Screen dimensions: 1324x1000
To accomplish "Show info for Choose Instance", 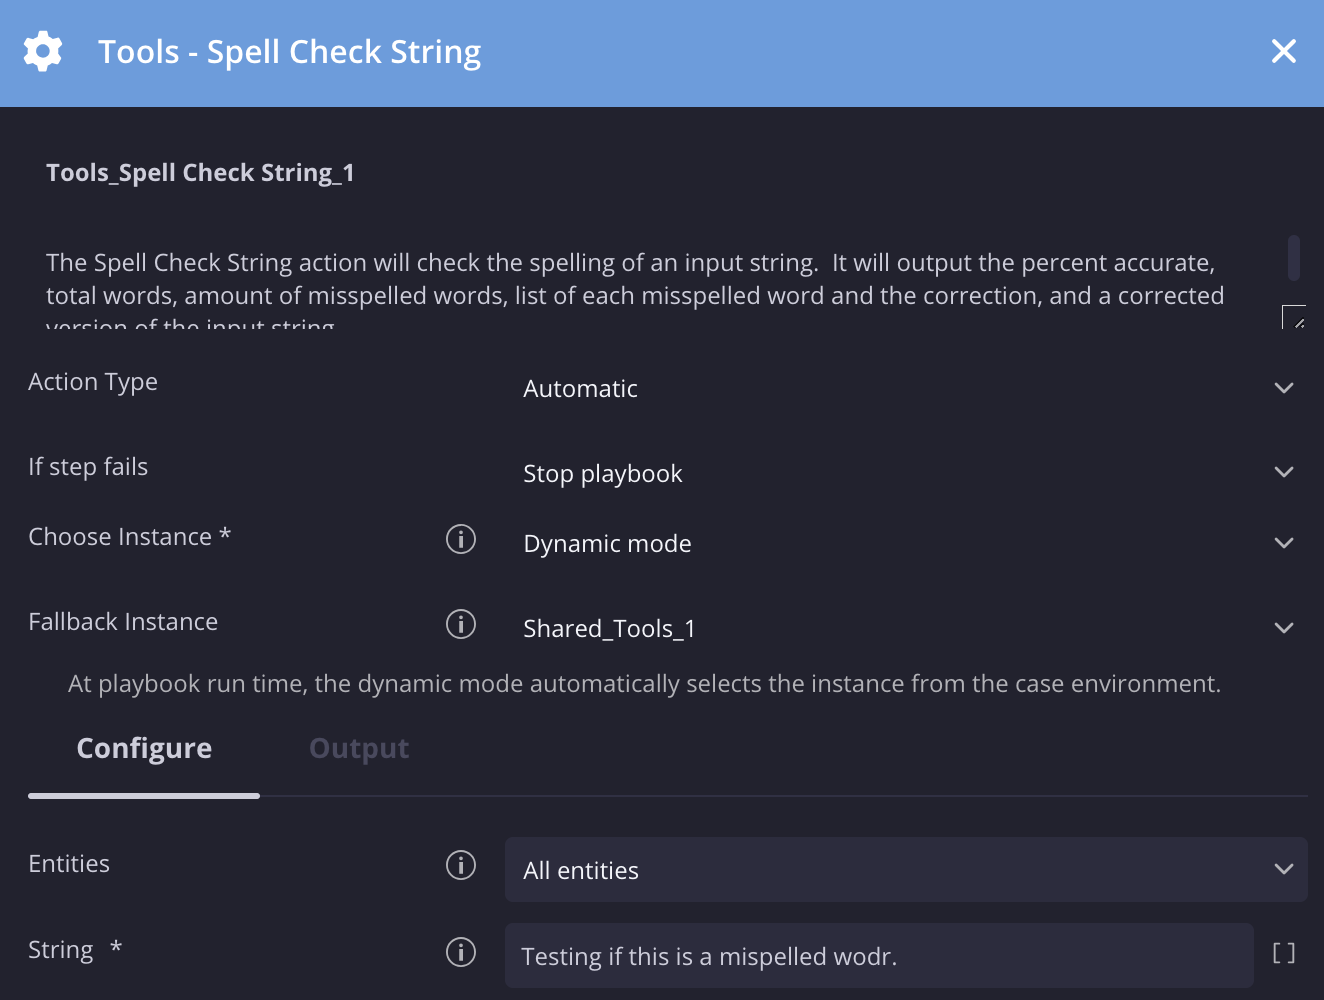I will 460,539.
